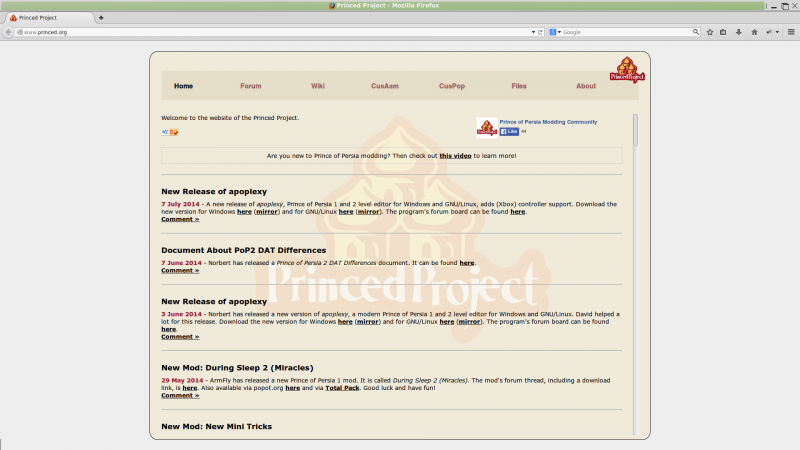Click the page content scrollbar thumb
The width and height of the screenshot is (800, 450).
(635, 130)
